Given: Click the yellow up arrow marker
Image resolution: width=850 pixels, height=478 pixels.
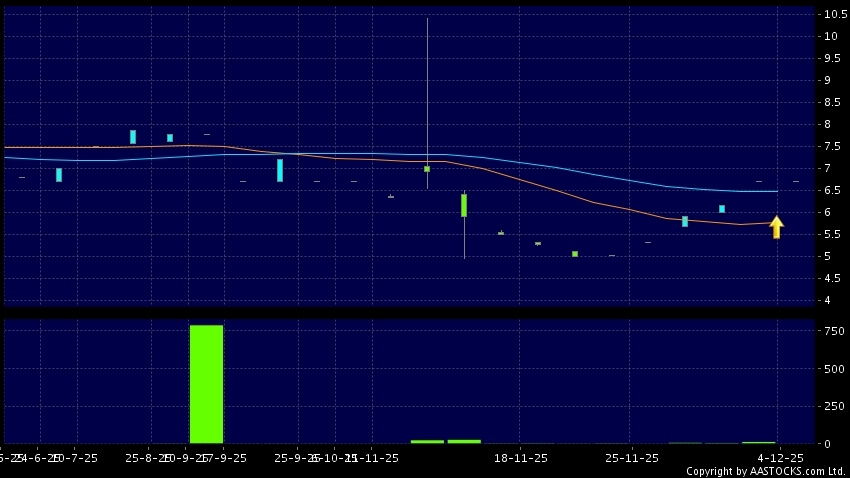Looking at the screenshot, I should point(776,227).
